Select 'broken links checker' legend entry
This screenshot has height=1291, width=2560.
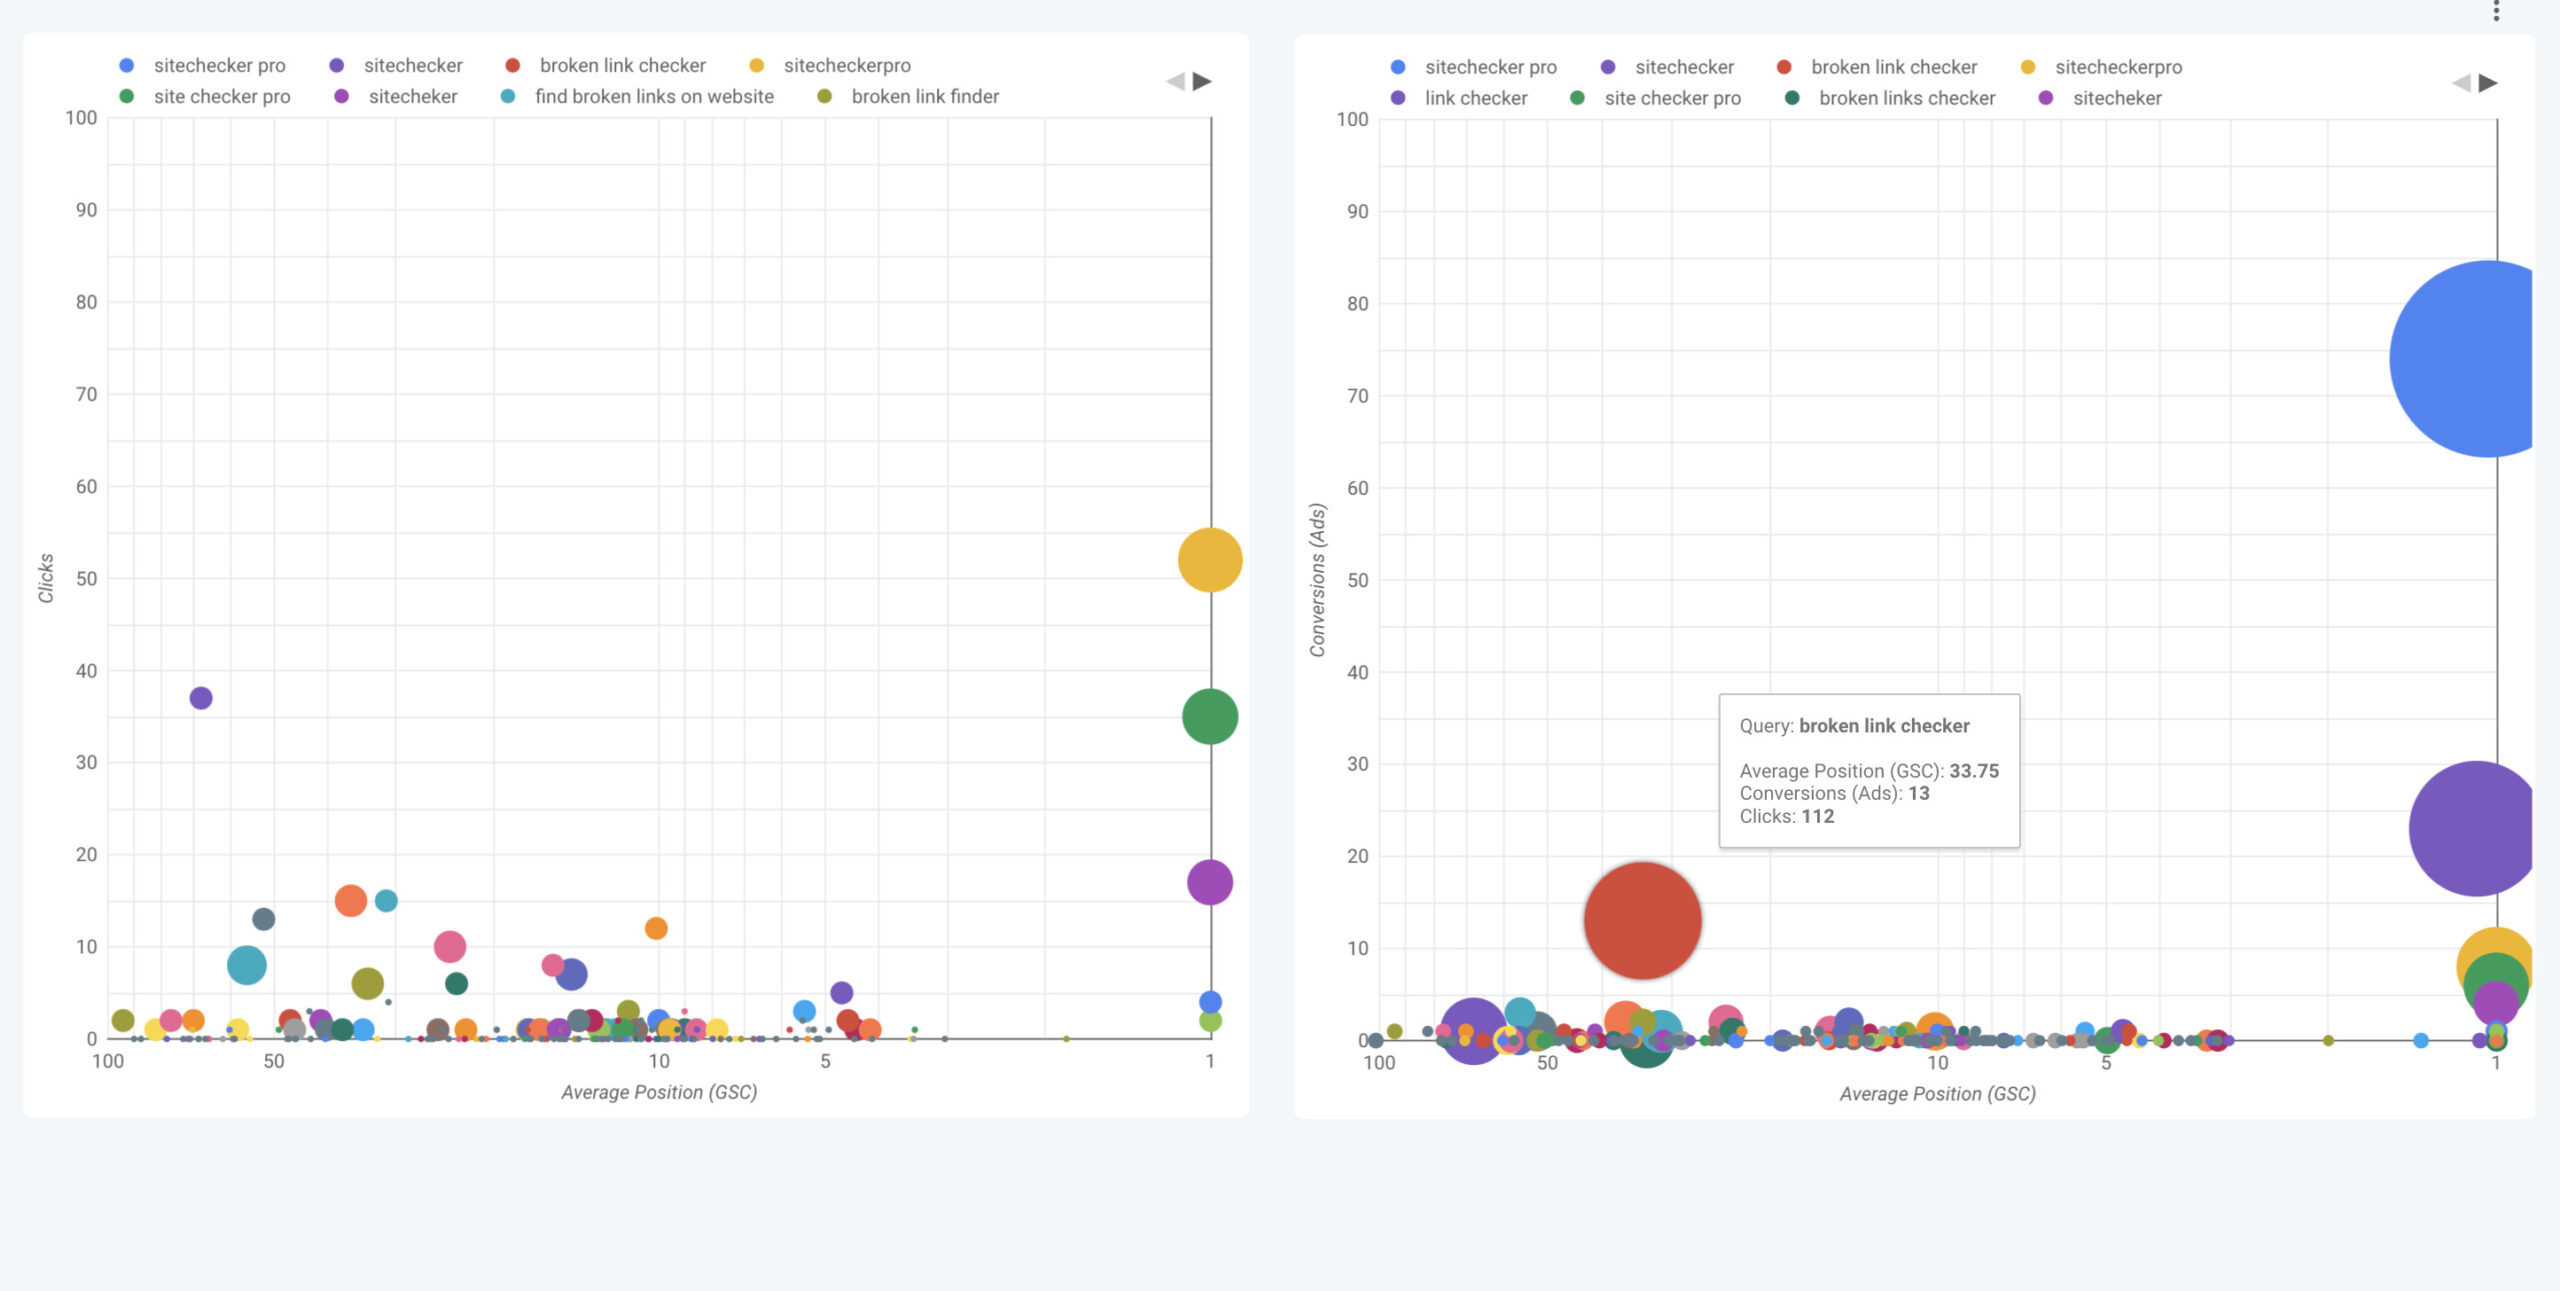pyautogui.click(x=1890, y=98)
